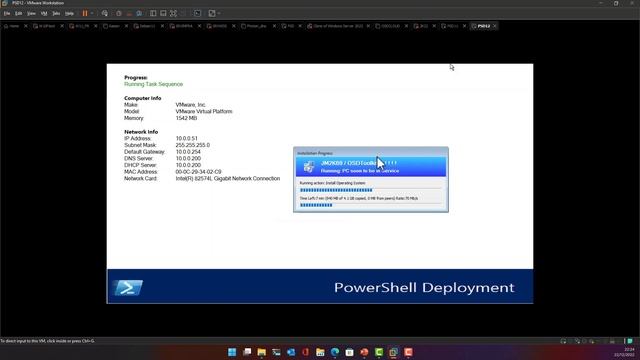Viewport: 640px width, 360px height.
Task: Close the Windows Server 2022 tab
Action: 368,26
